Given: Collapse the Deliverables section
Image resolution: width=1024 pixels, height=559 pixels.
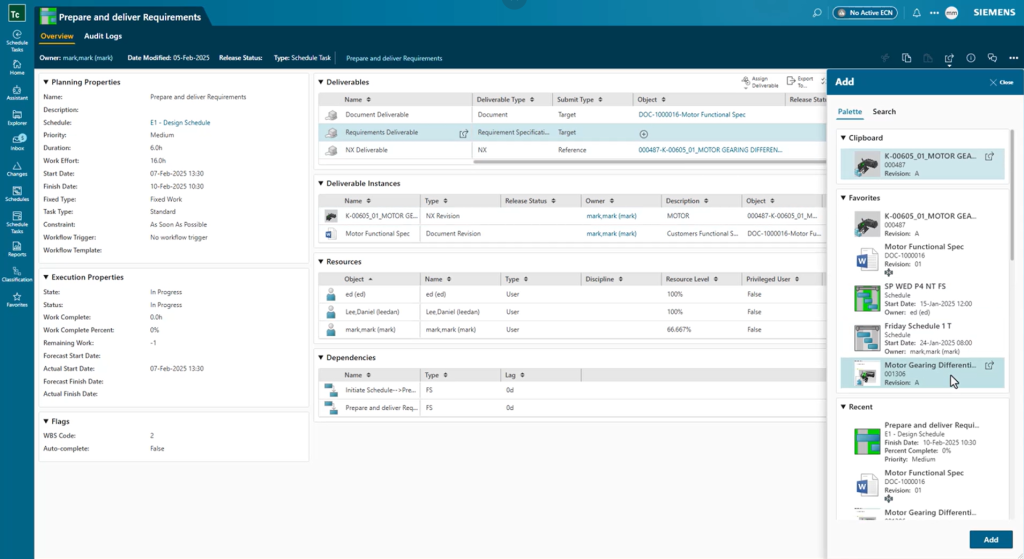Looking at the screenshot, I should (321, 82).
